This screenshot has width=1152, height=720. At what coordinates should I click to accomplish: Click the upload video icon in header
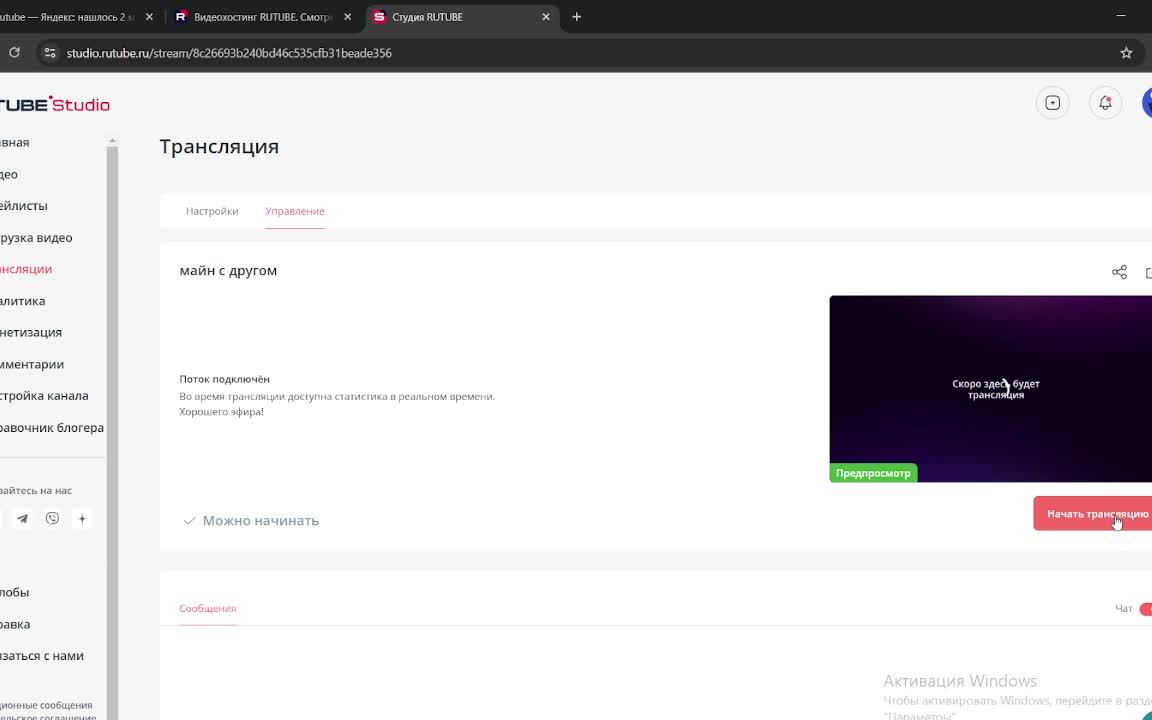(1052, 103)
